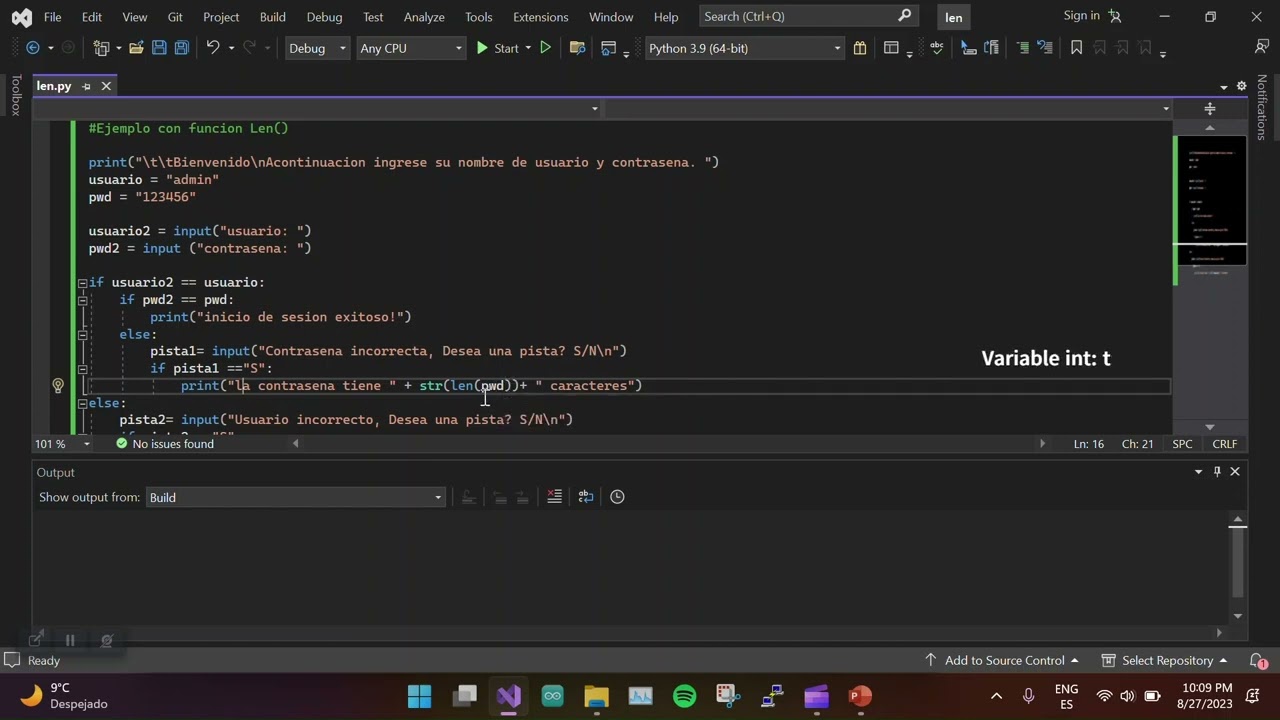Screen dimensions: 1280x720
Task: Open the Debug menu
Action: [x=324, y=17]
